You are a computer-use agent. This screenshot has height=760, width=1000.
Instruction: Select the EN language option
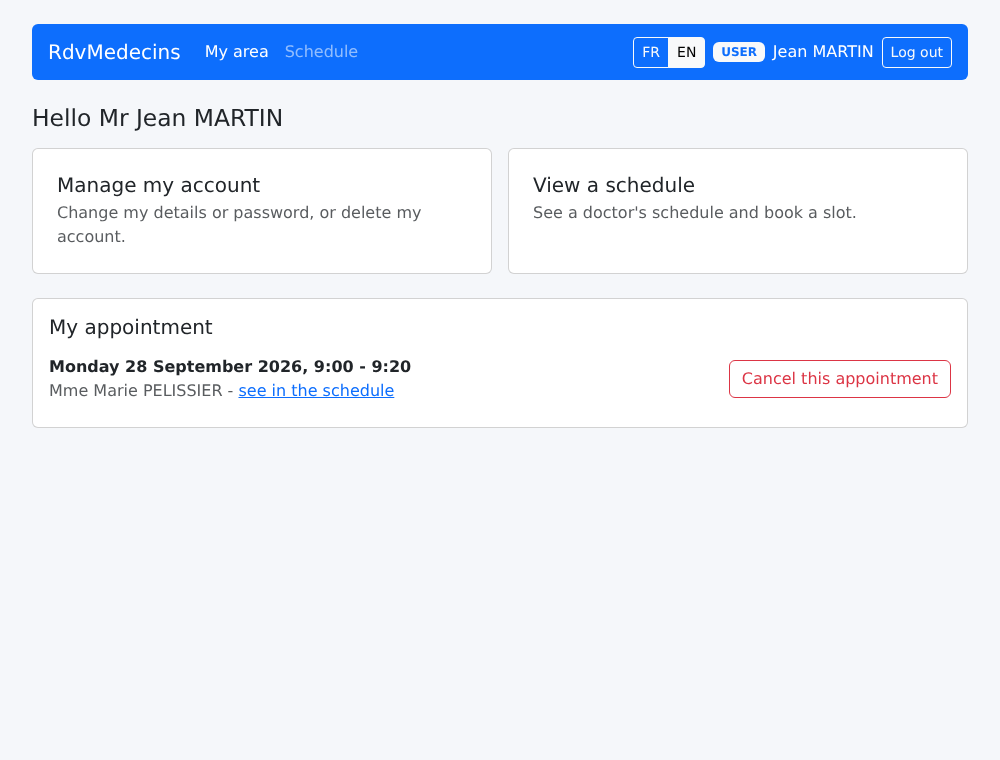click(x=686, y=52)
